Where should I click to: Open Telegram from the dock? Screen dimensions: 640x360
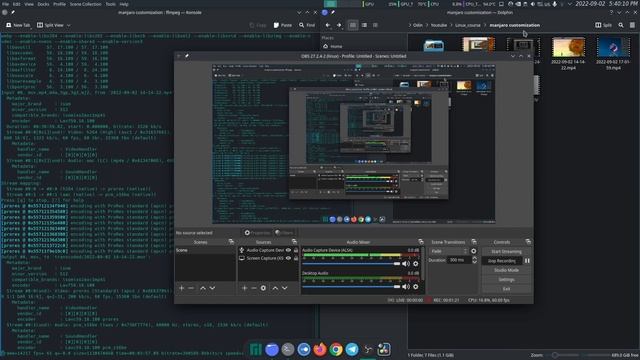click(x=352, y=349)
